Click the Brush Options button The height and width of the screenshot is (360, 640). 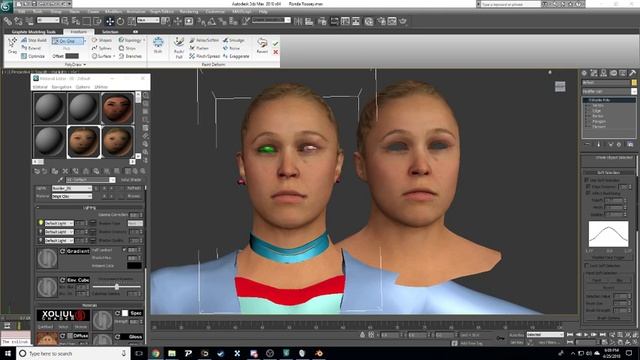pyautogui.click(x=608, y=318)
